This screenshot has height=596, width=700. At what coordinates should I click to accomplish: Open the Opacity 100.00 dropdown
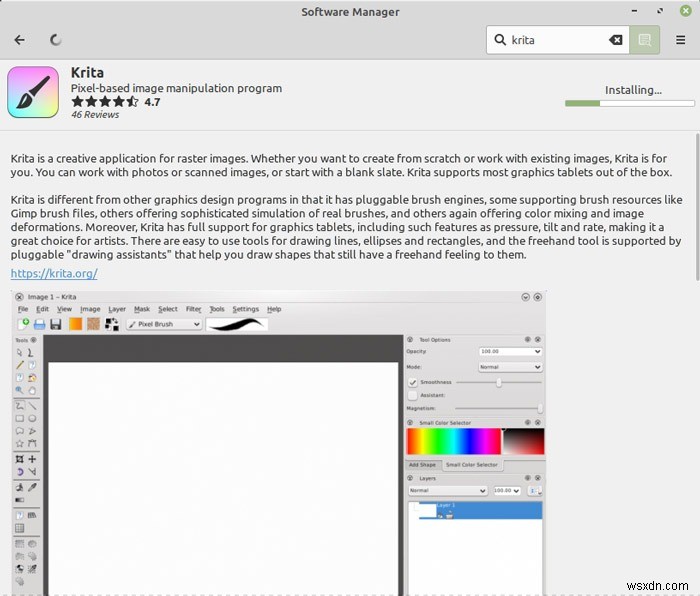point(510,351)
